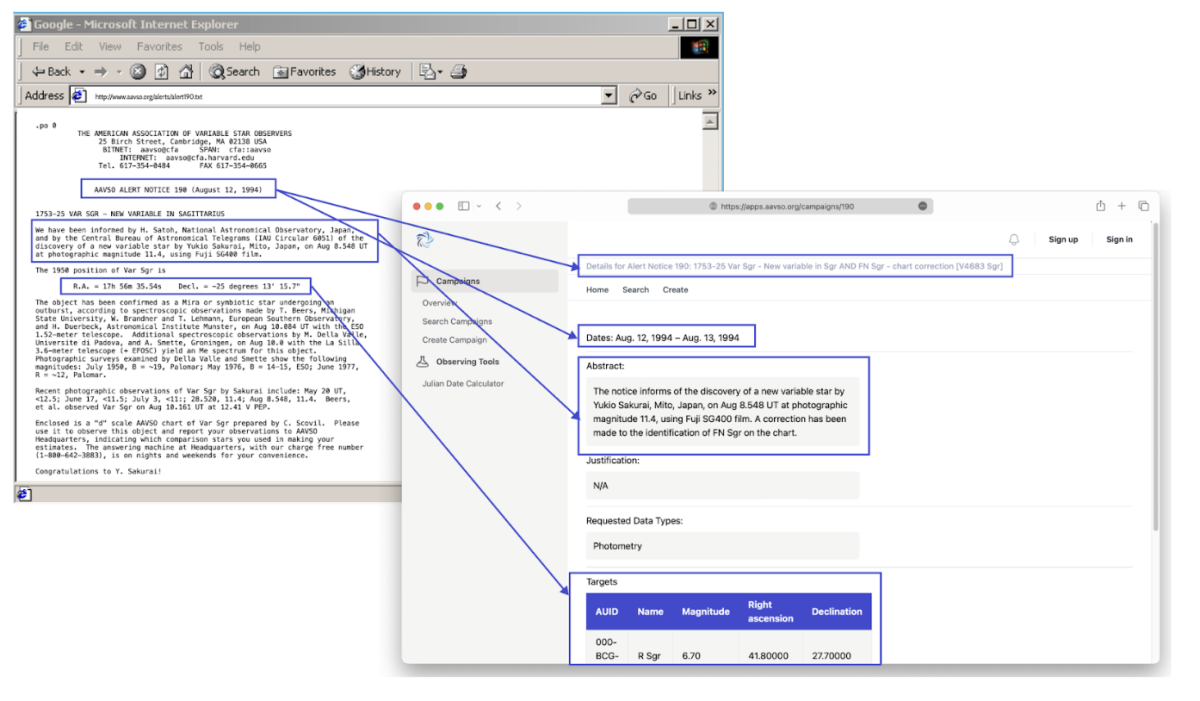Image resolution: width=1200 pixels, height=701 pixels.
Task: Click the Safari tab overview icon
Action: tap(1143, 206)
